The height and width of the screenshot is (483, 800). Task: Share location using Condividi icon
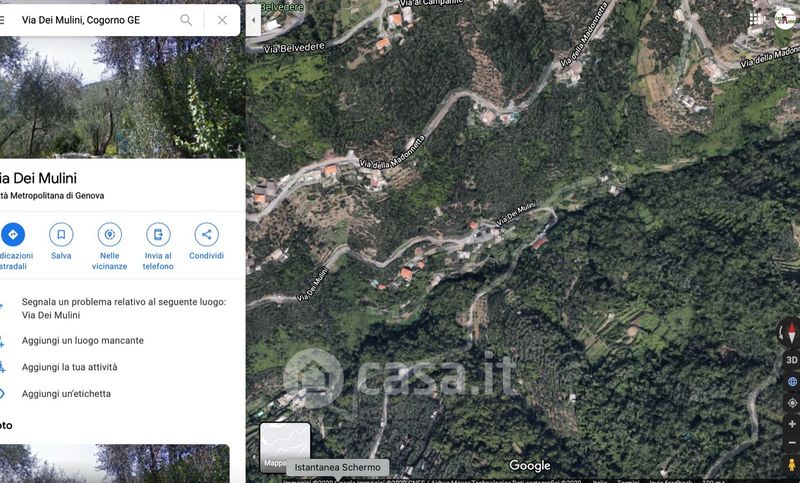206,235
